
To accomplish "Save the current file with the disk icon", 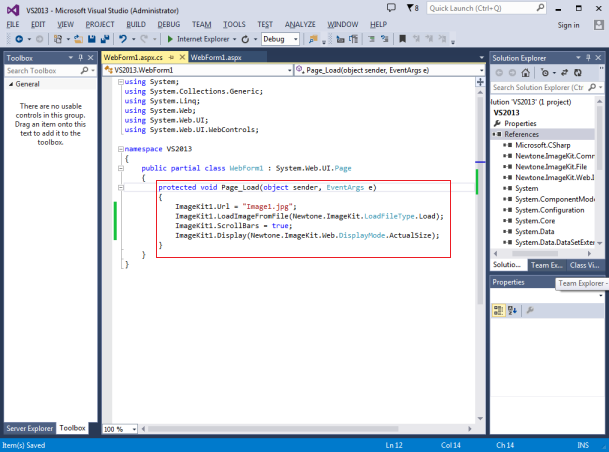I will click(92, 39).
